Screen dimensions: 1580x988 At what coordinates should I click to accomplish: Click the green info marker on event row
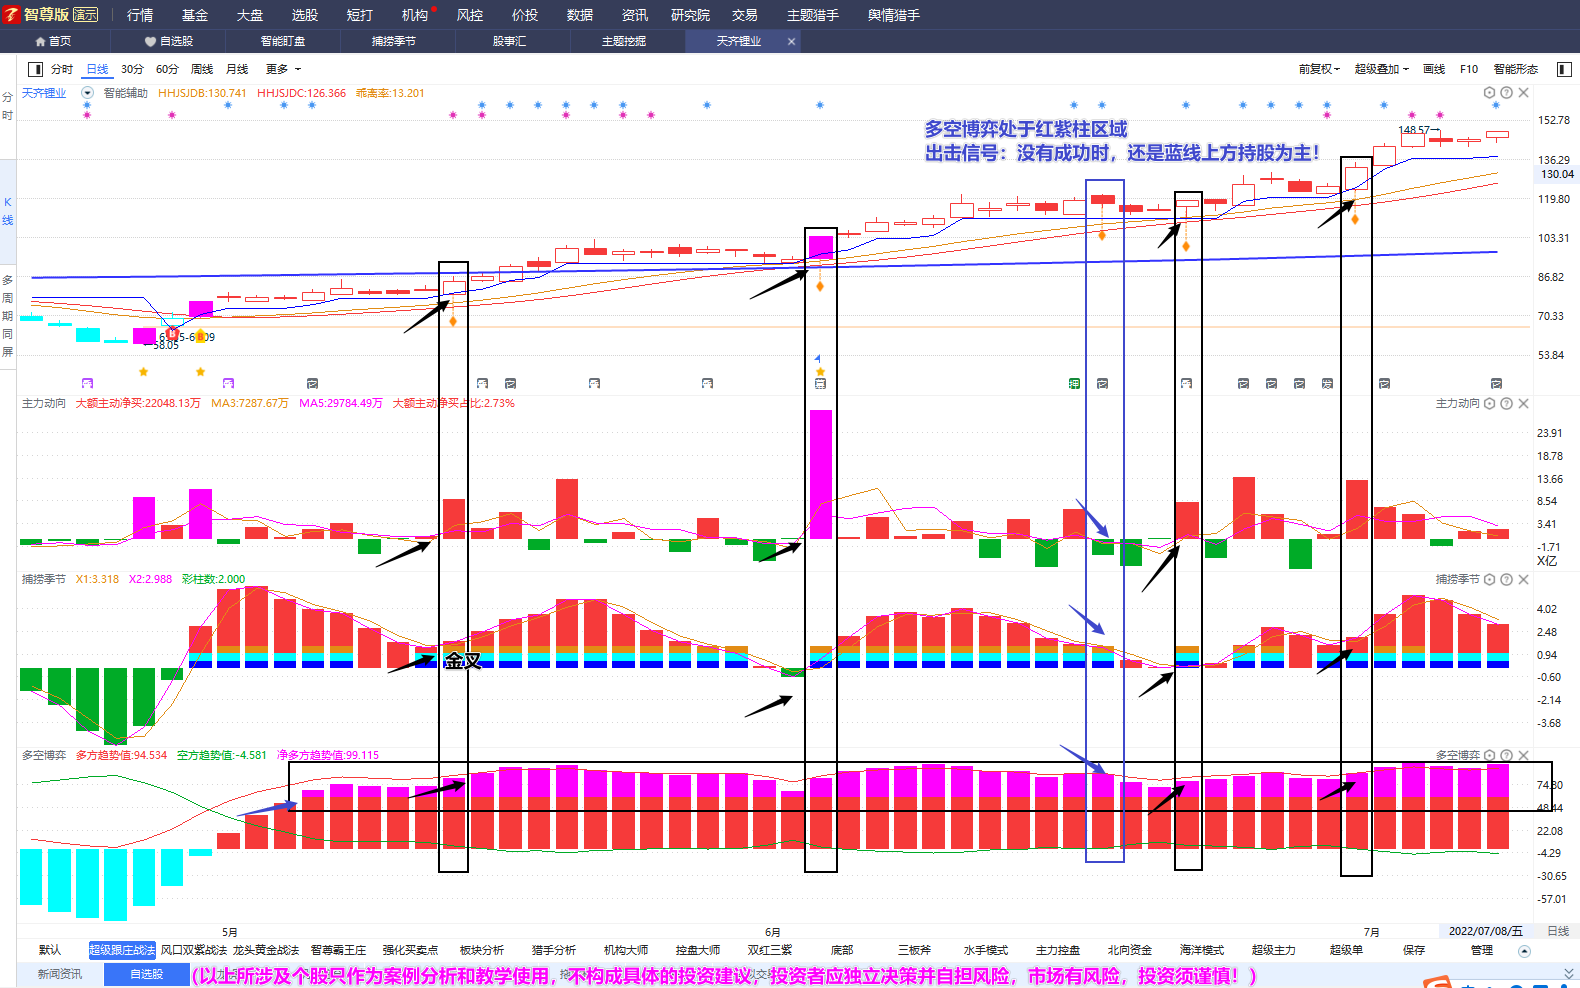point(1074,383)
